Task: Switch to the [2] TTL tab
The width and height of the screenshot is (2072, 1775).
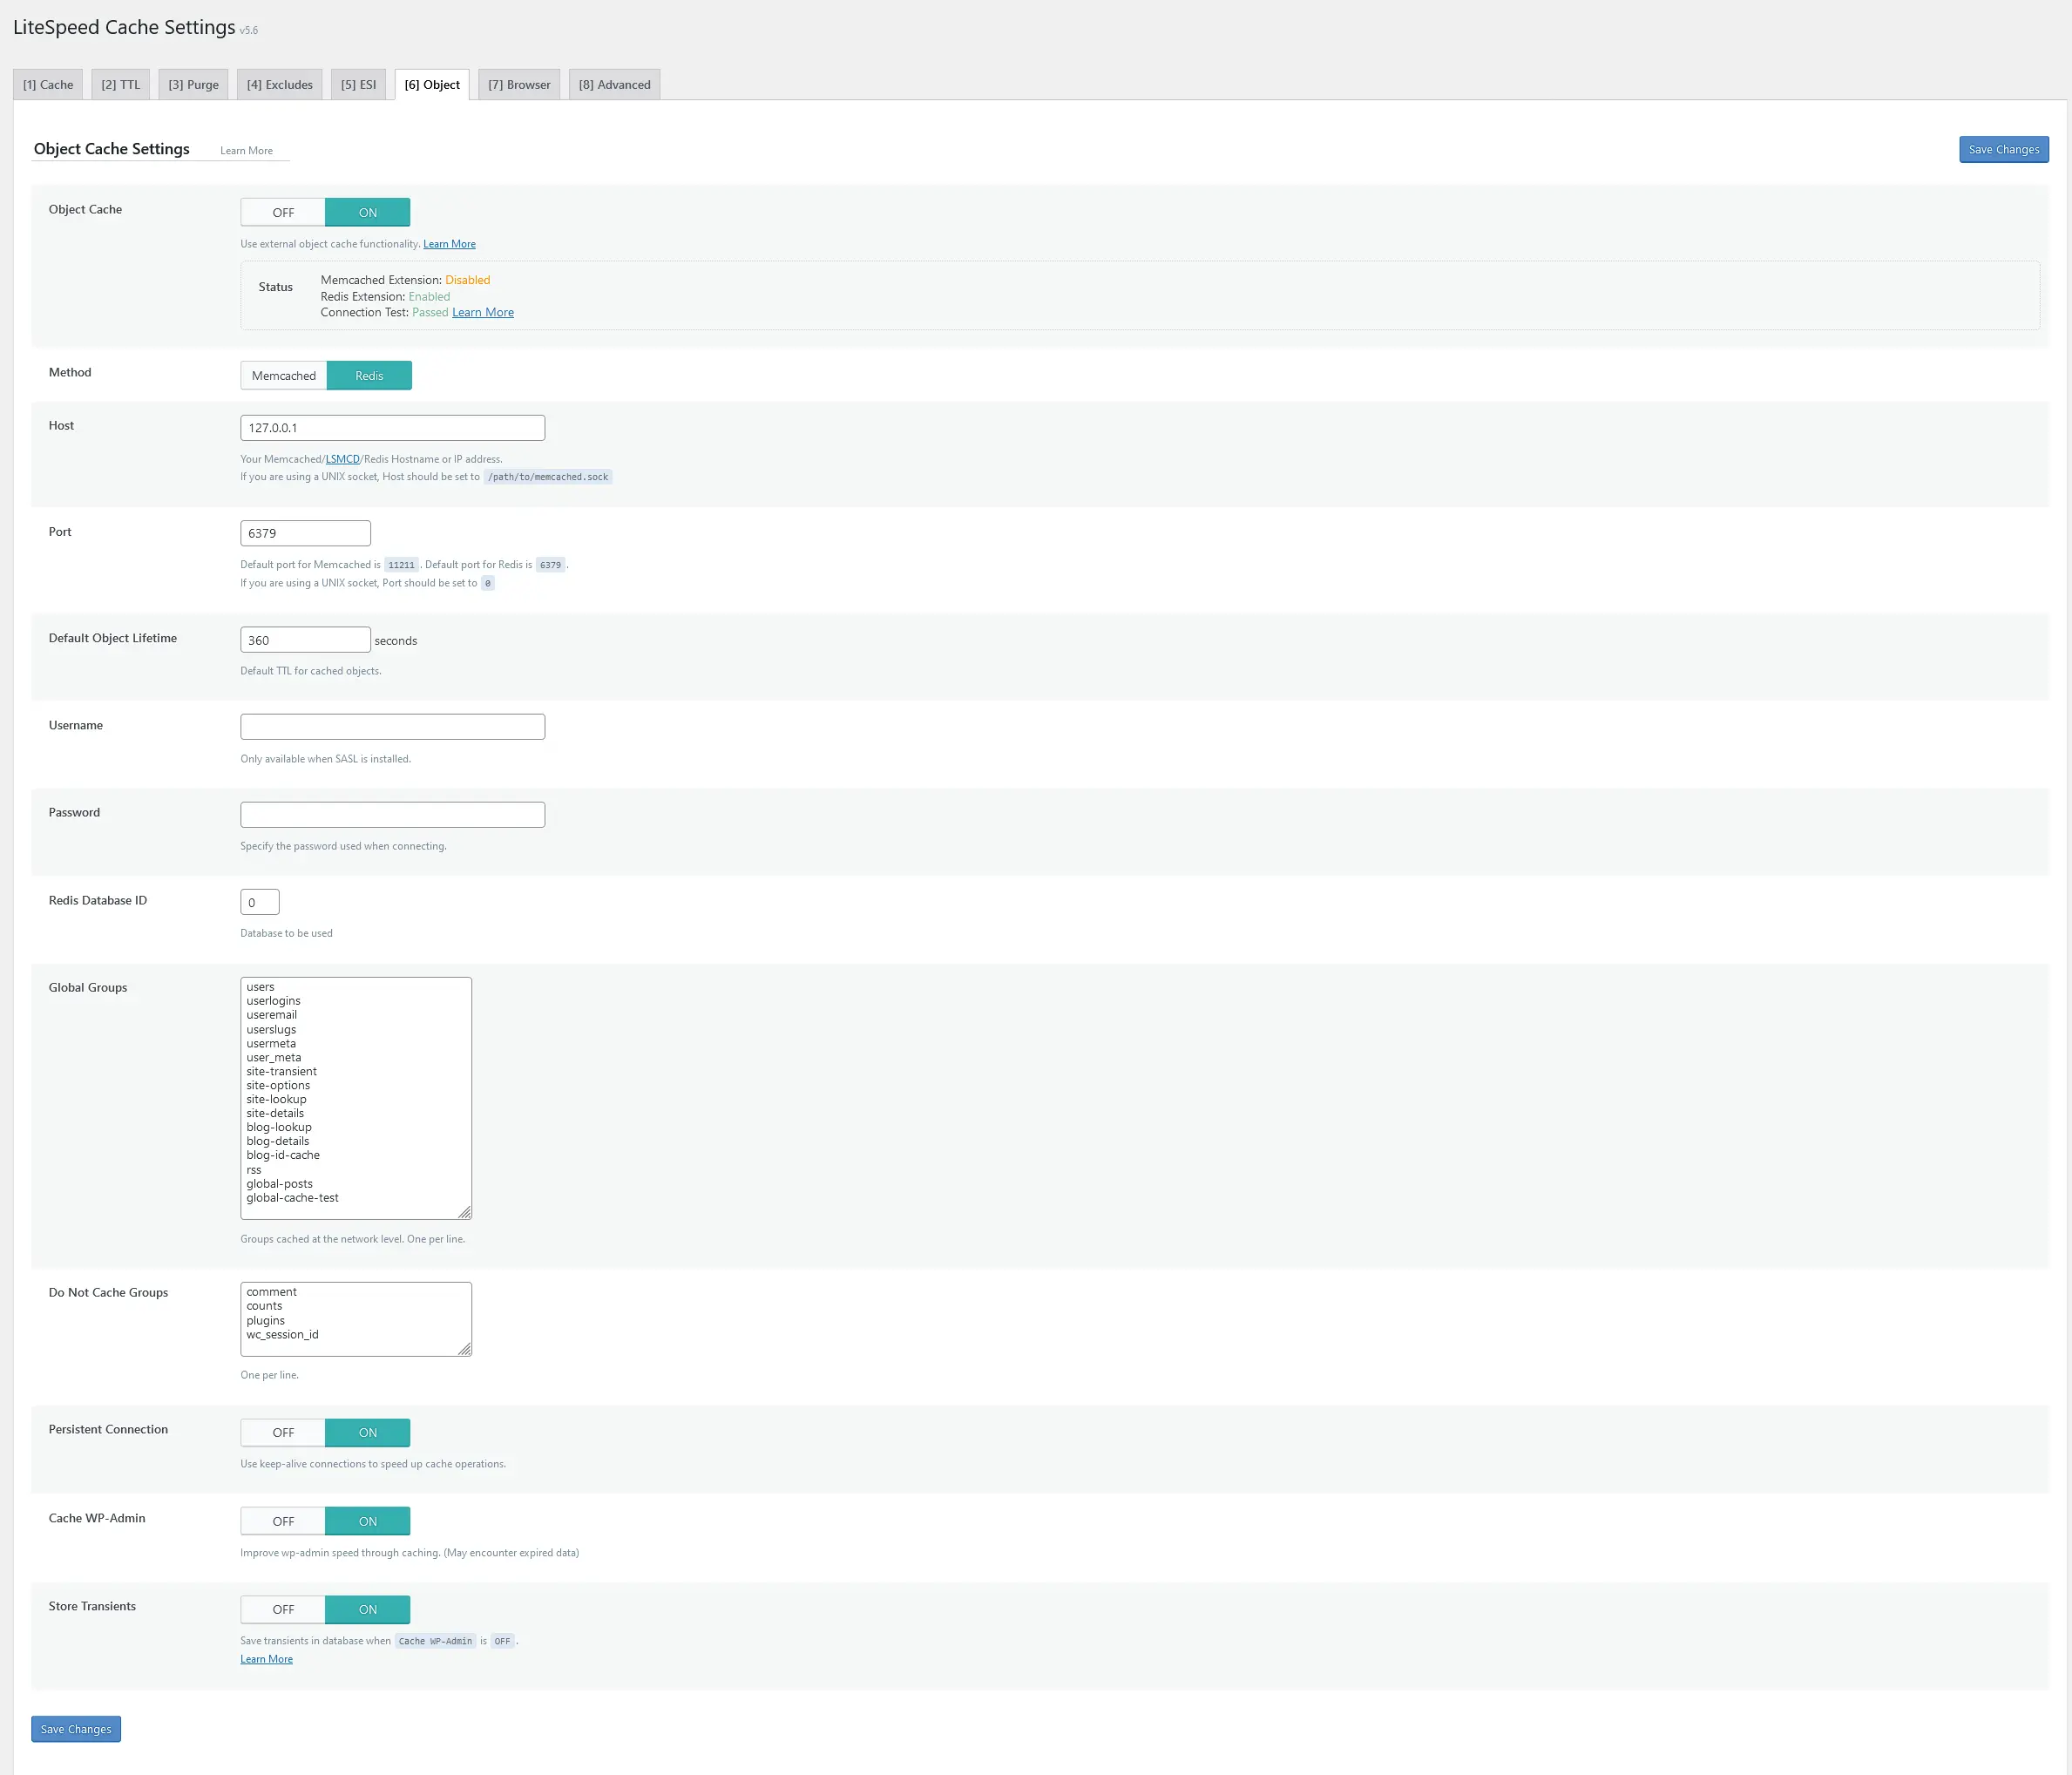Action: [120, 84]
